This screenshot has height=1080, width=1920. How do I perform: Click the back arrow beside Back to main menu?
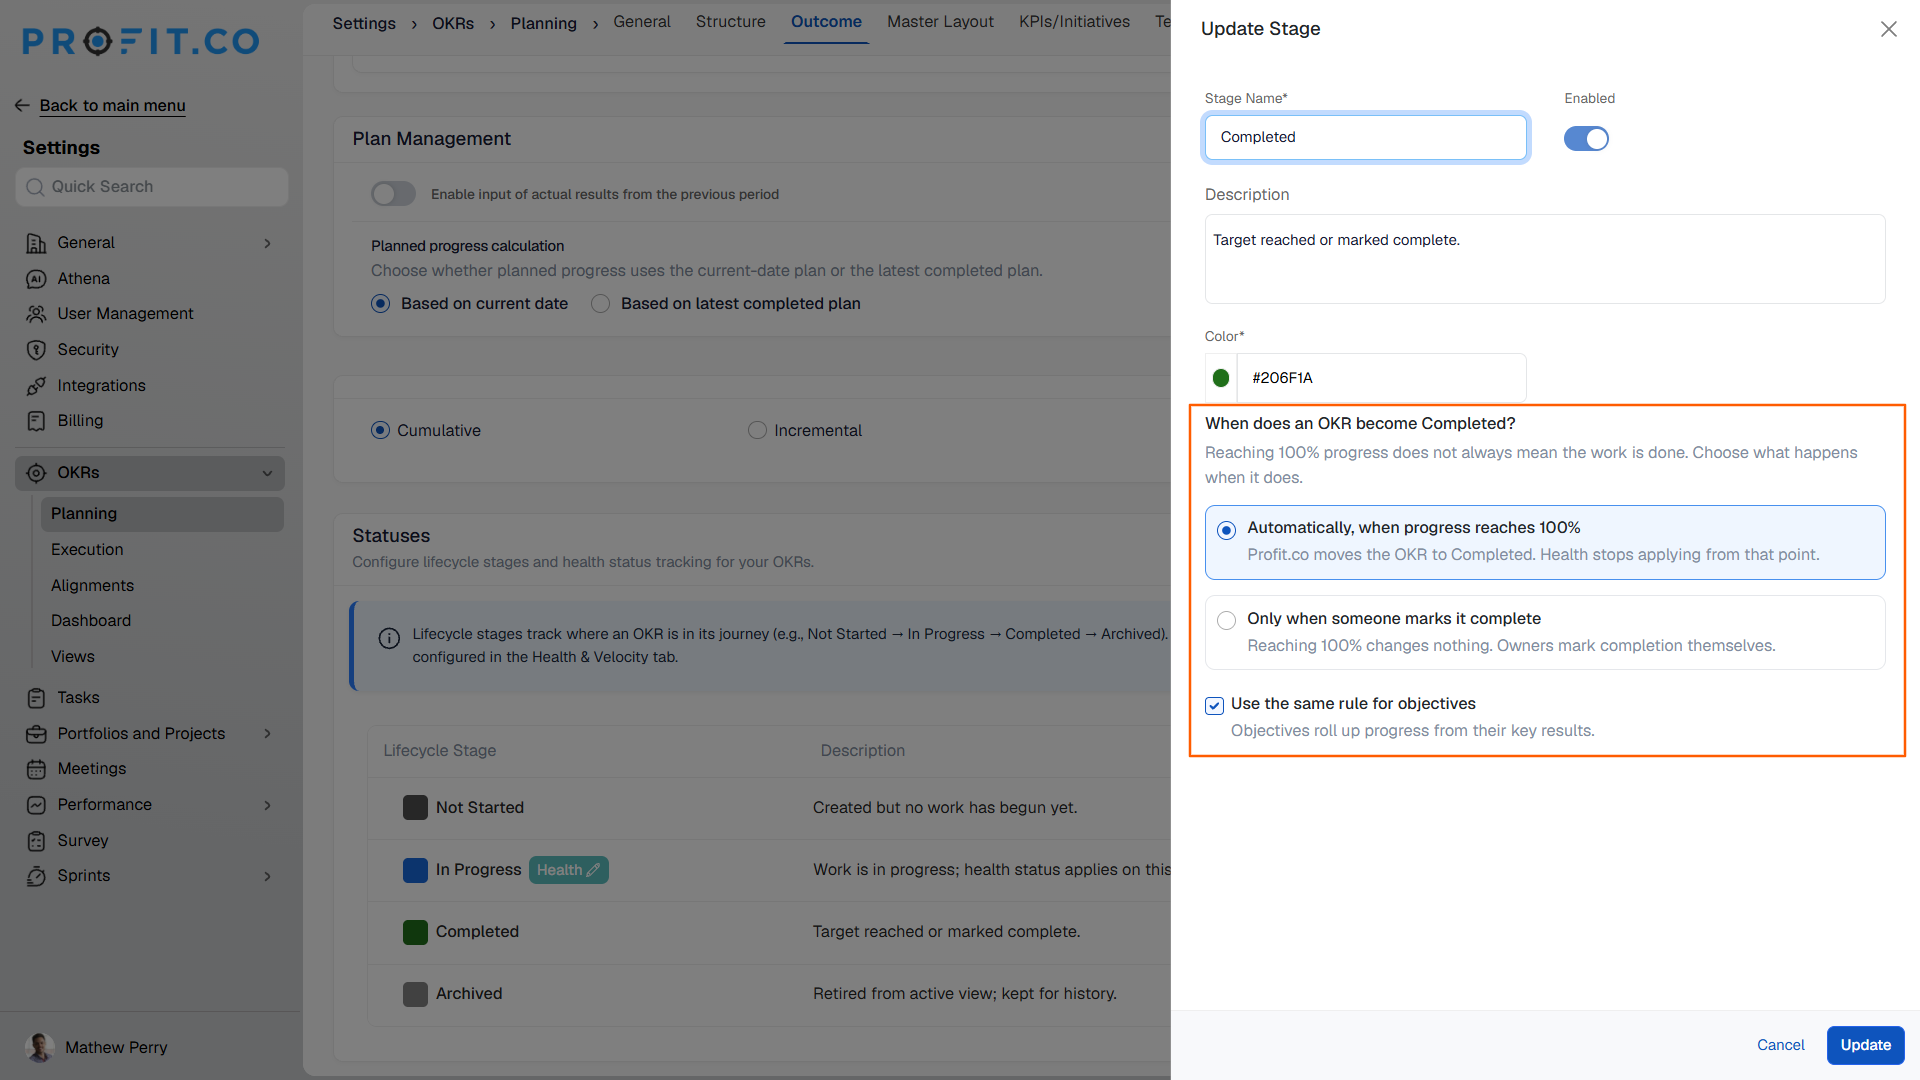22,105
